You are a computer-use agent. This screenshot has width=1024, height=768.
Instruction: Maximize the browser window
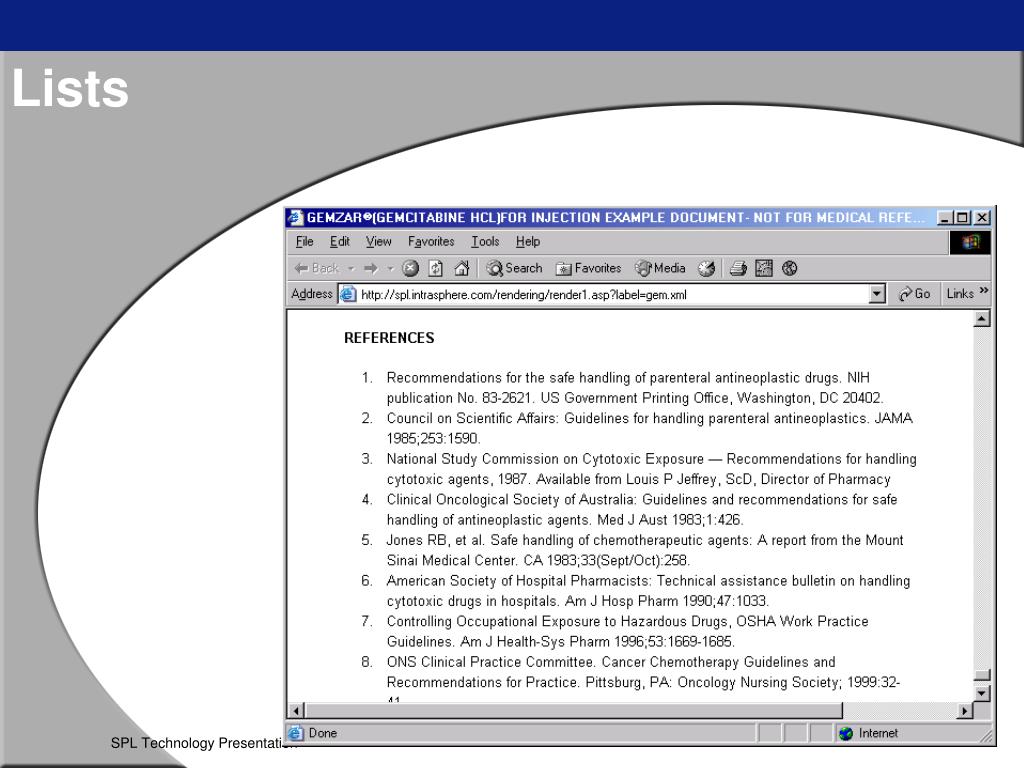962,217
